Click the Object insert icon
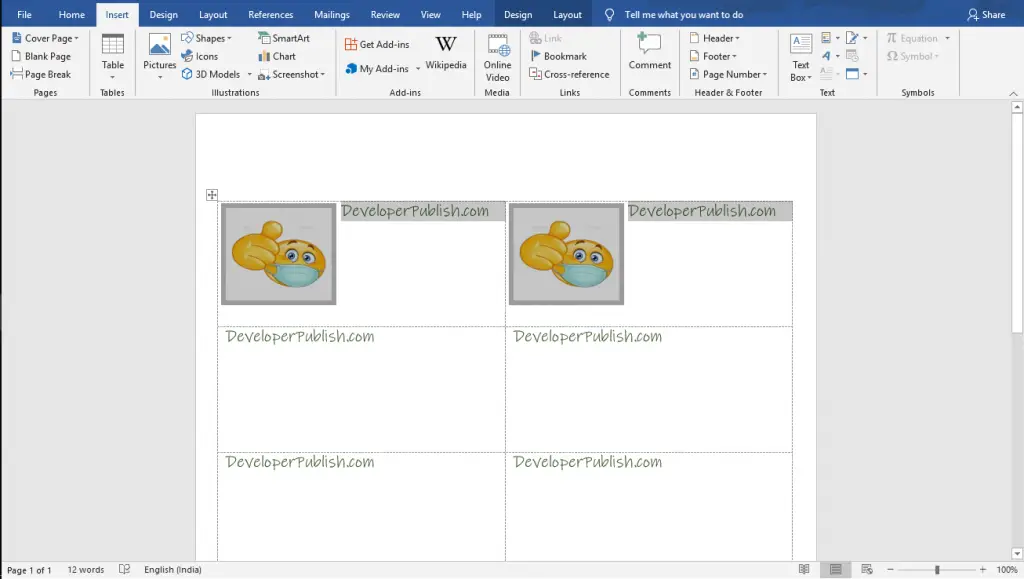Image resolution: width=1024 pixels, height=579 pixels. [x=852, y=74]
